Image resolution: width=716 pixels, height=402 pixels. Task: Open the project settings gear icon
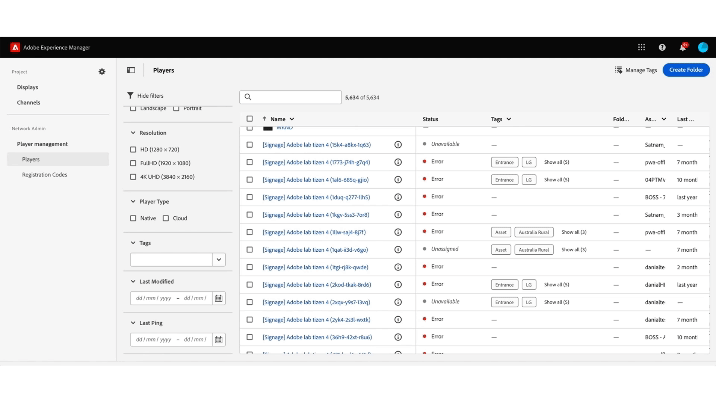(102, 72)
